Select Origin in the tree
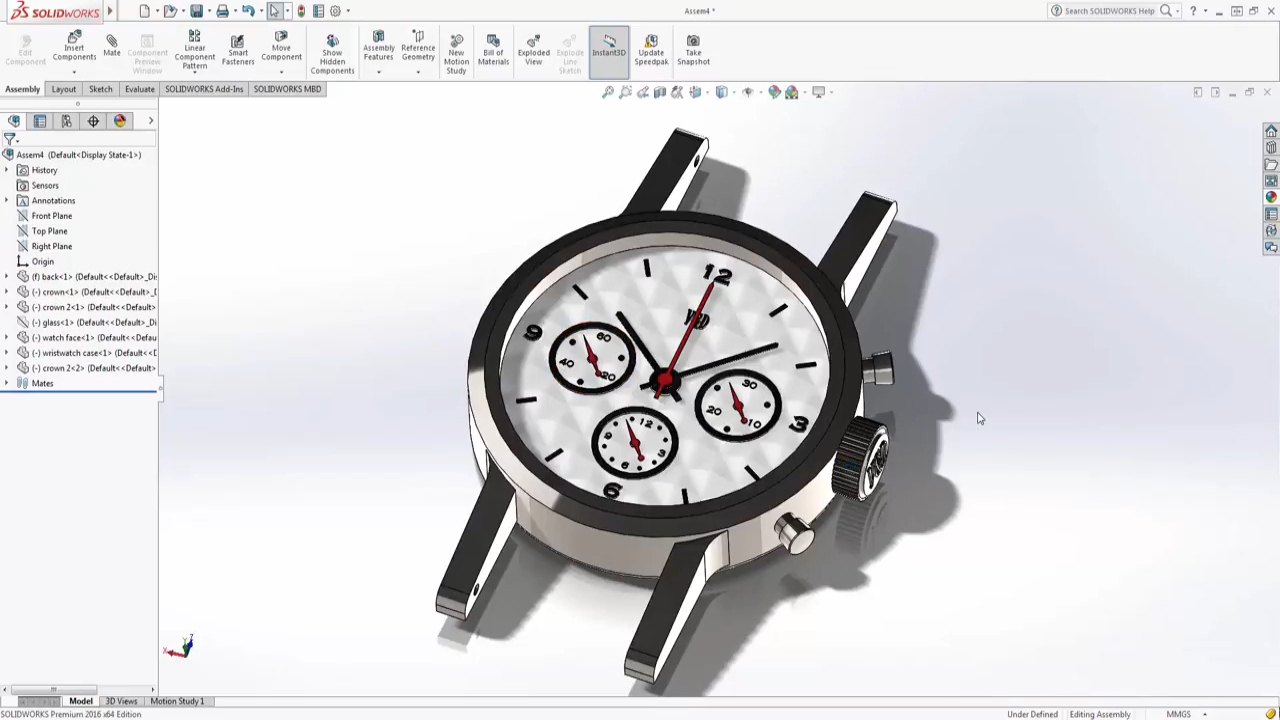This screenshot has height=720, width=1280. (35, 261)
